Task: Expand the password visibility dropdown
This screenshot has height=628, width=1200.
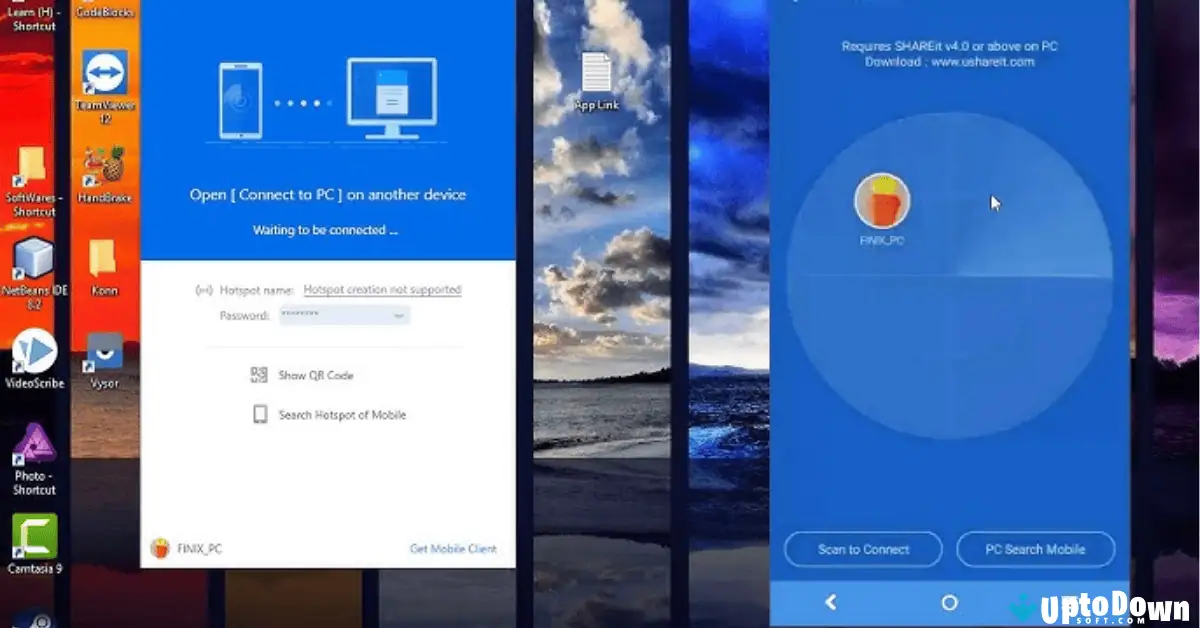Action: coord(398,315)
